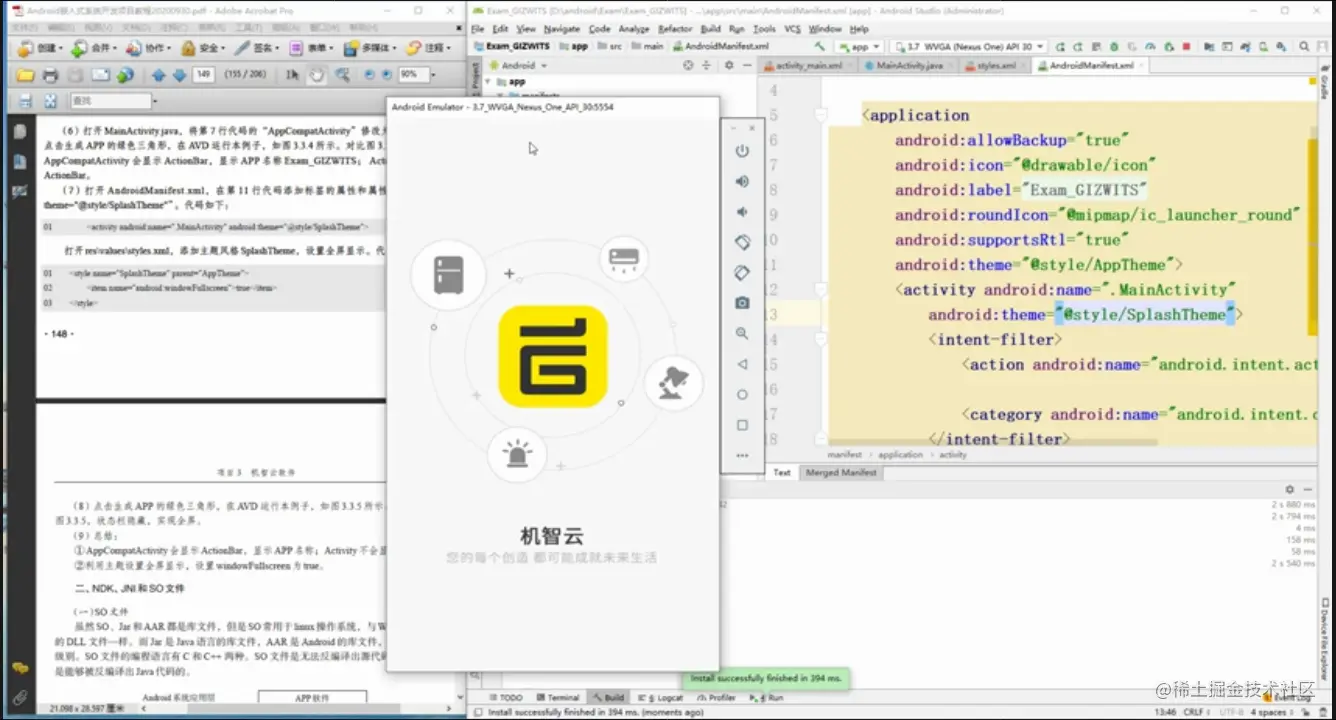
Task: Click the manifest breadcrumb in editor
Action: (x=845, y=455)
